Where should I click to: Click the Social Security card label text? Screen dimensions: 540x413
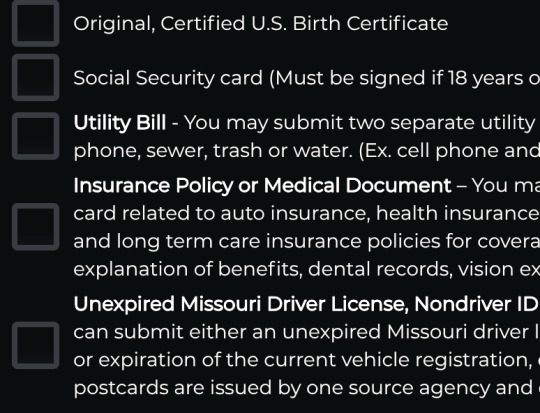pyautogui.click(x=168, y=78)
